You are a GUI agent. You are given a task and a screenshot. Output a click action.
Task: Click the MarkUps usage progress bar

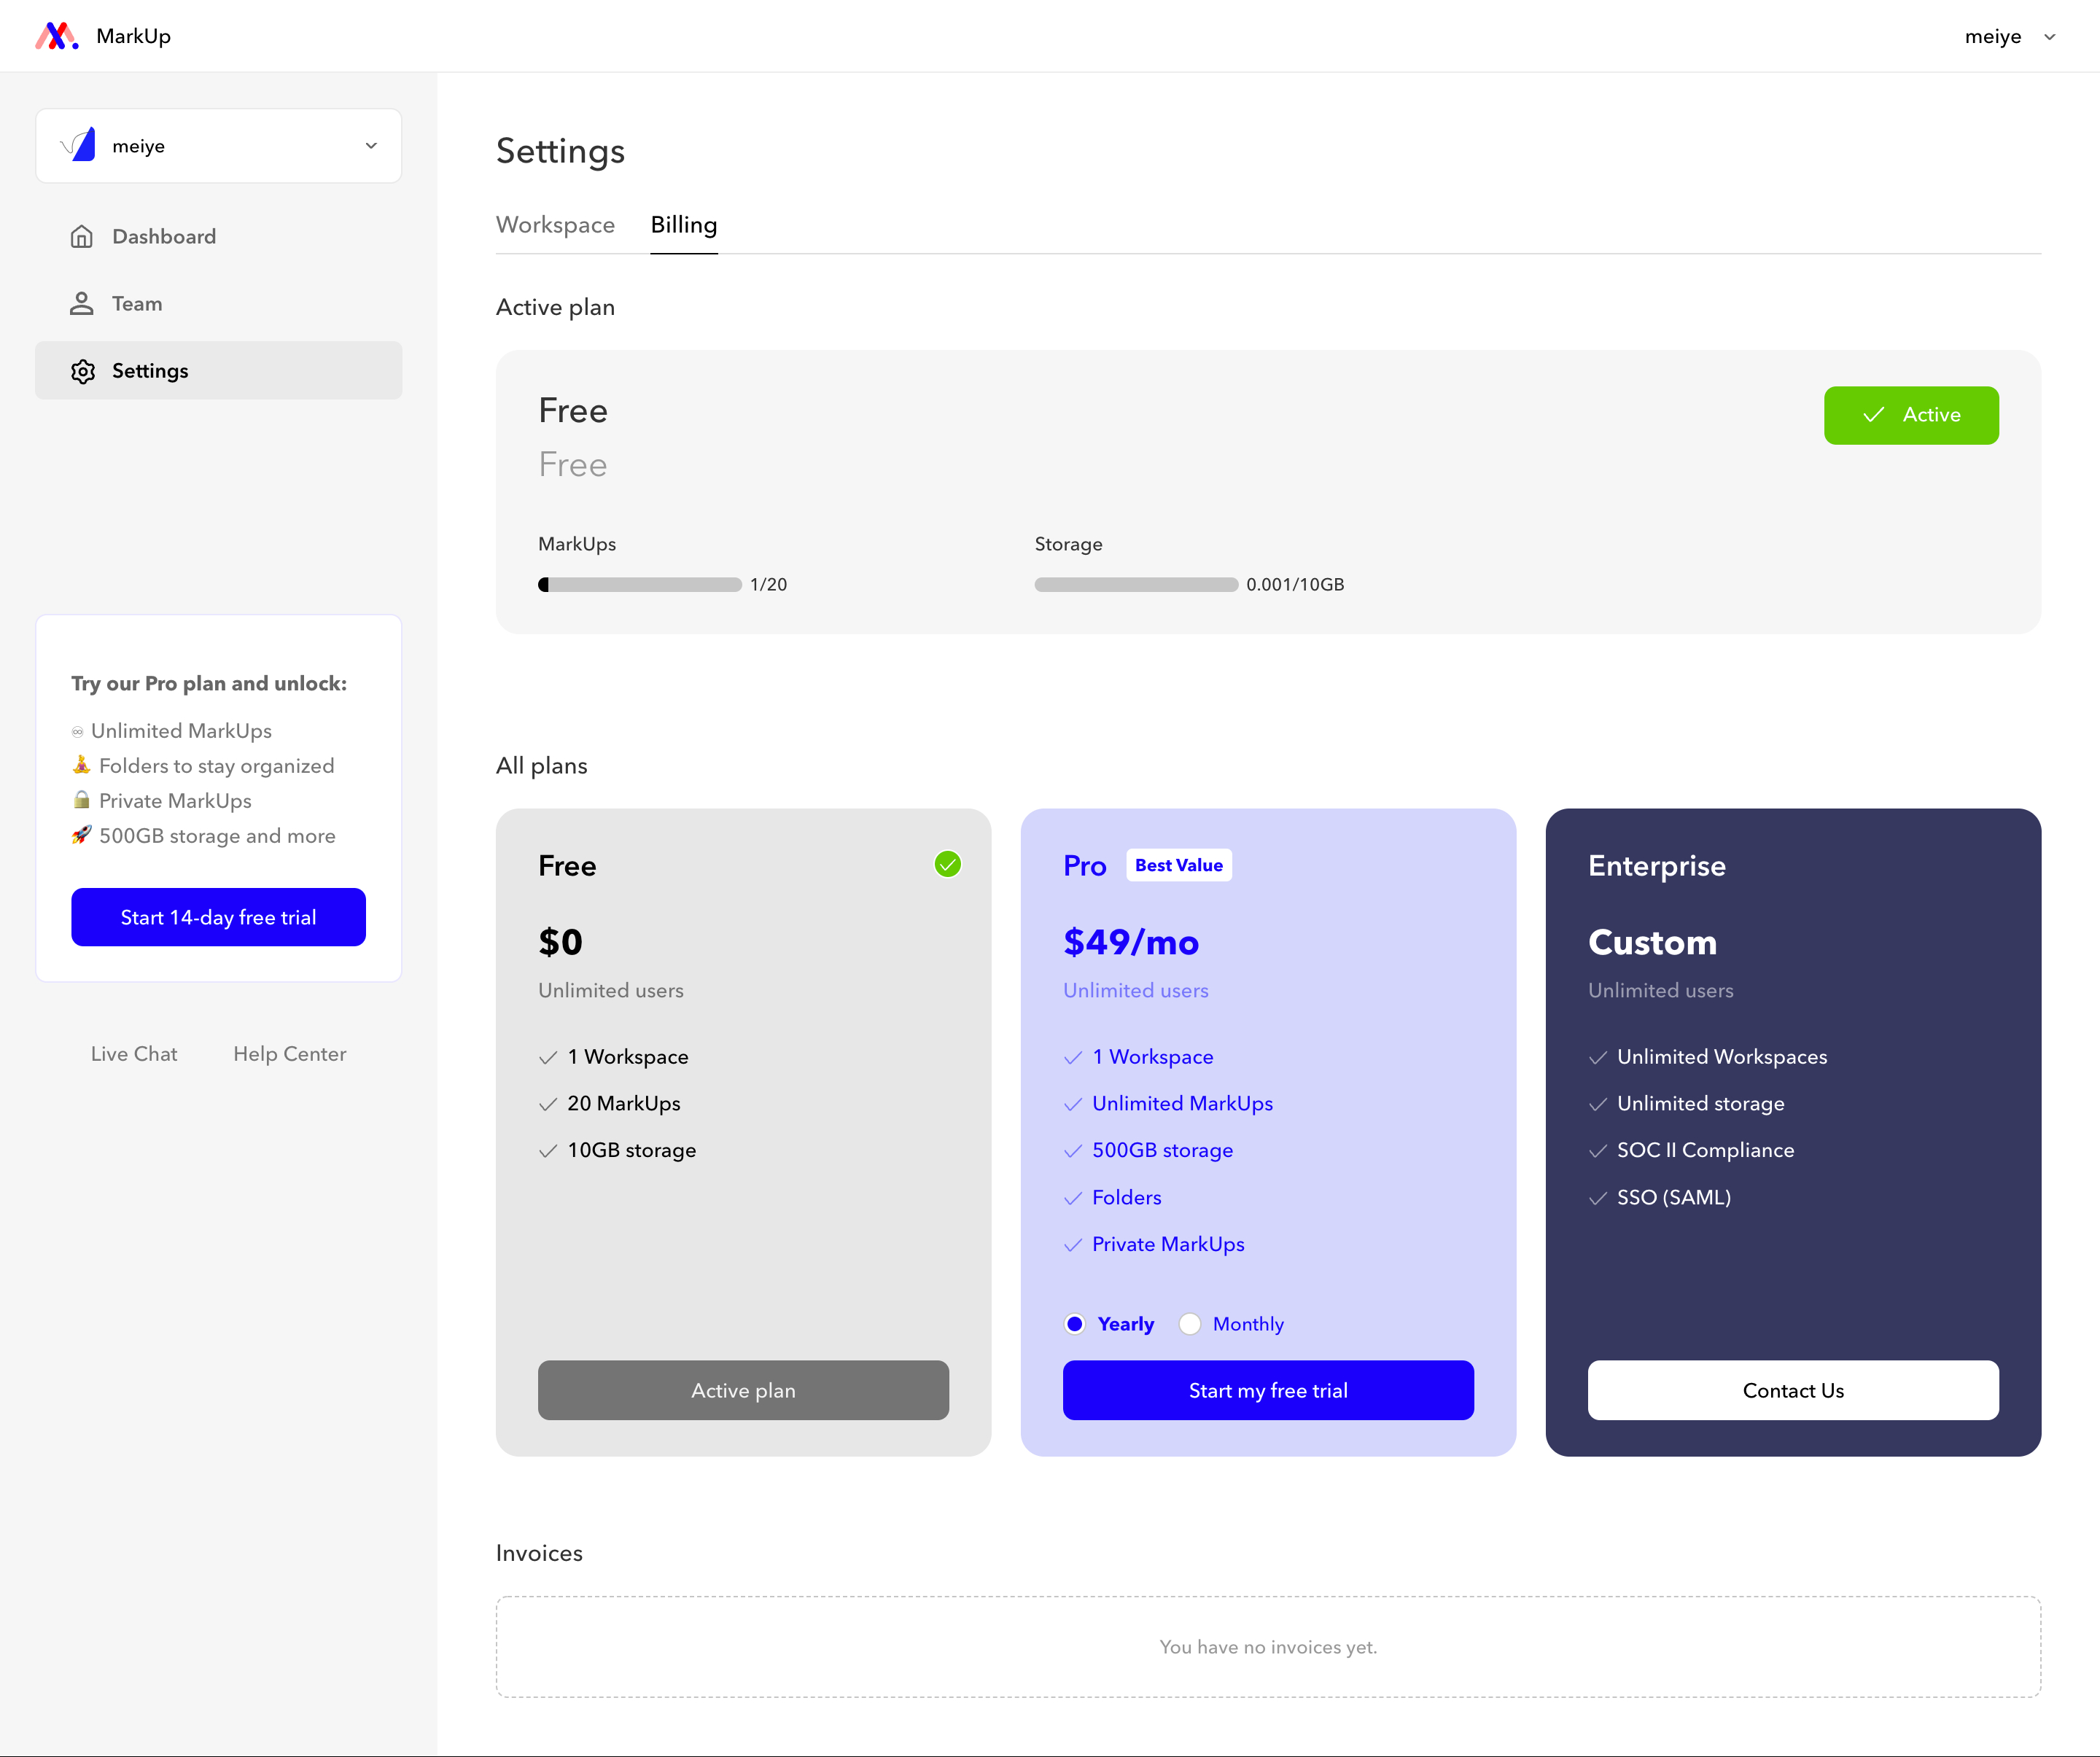pos(640,585)
